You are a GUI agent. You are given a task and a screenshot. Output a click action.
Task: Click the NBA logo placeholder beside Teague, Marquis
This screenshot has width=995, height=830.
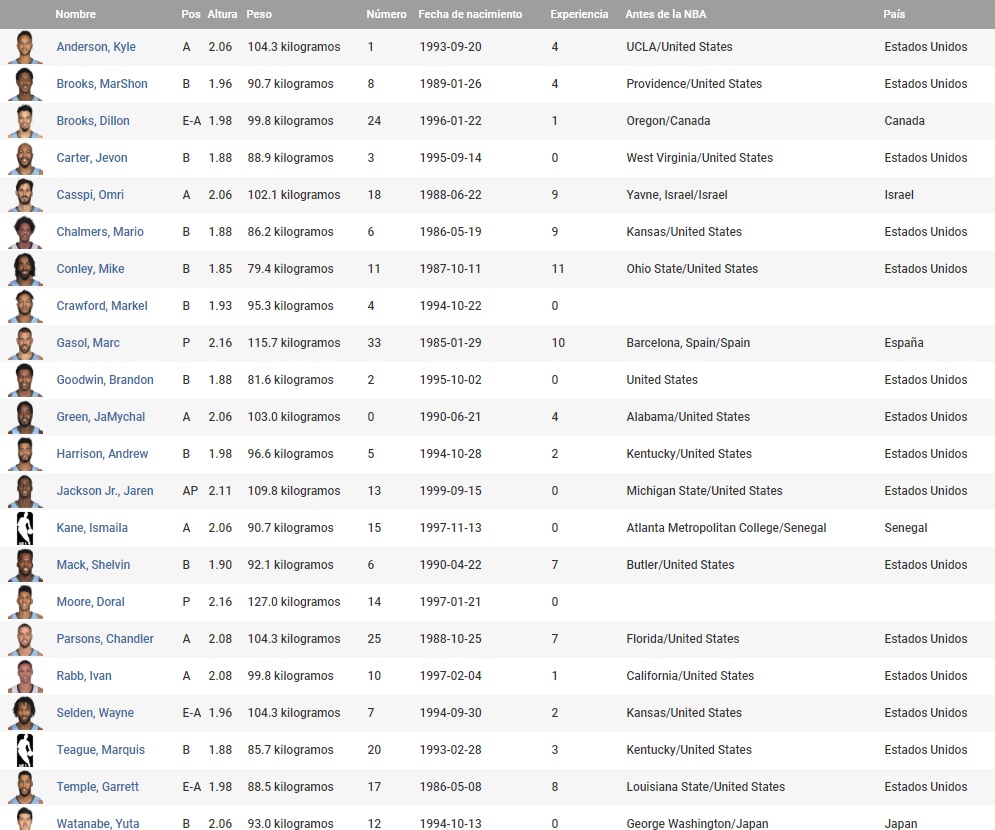click(25, 750)
